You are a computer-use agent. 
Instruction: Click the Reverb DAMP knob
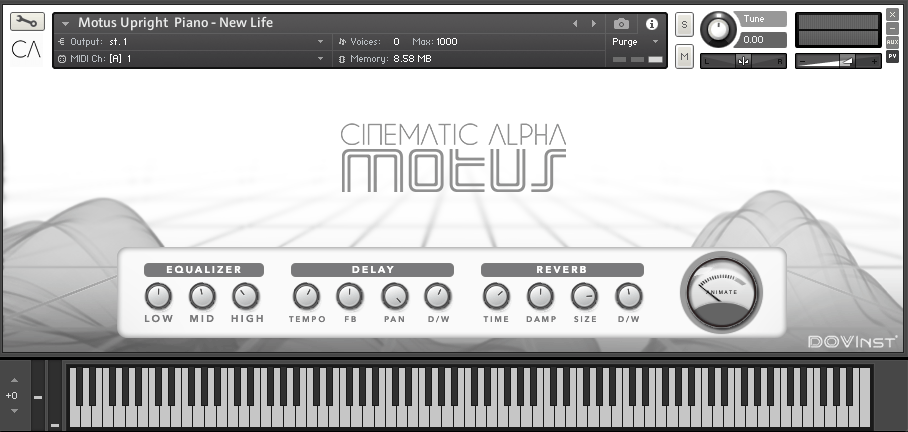[540, 296]
